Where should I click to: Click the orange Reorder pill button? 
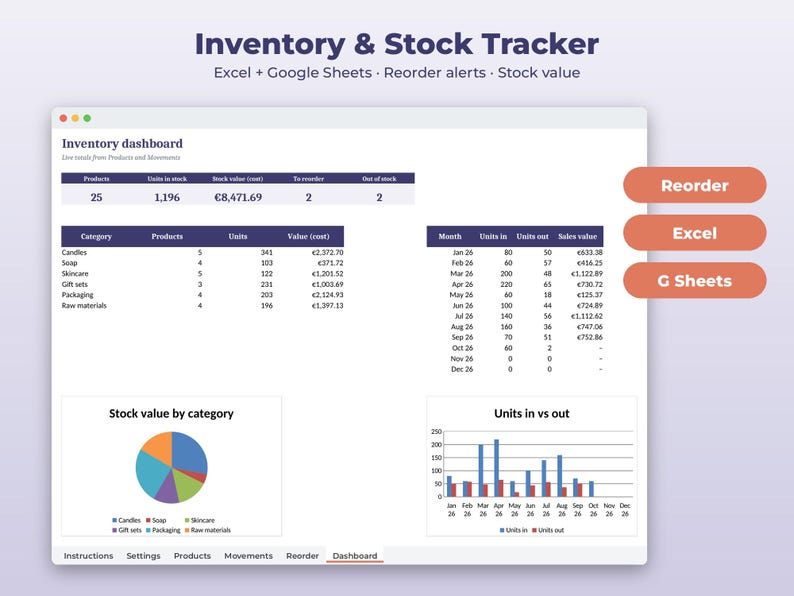click(695, 185)
